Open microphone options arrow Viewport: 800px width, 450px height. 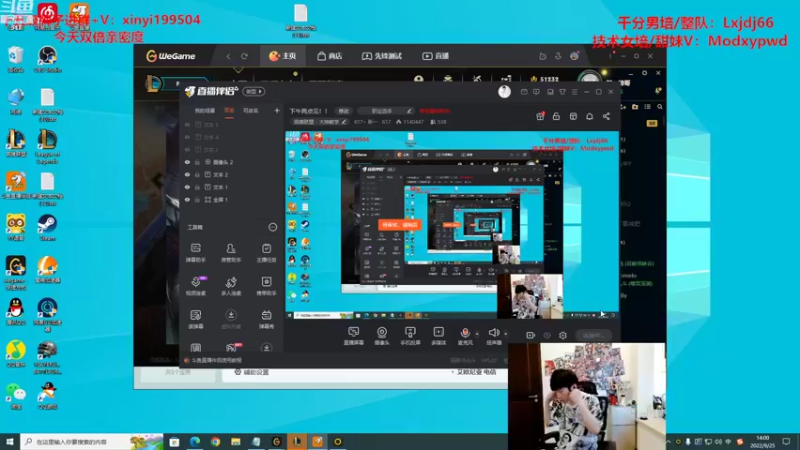(477, 334)
